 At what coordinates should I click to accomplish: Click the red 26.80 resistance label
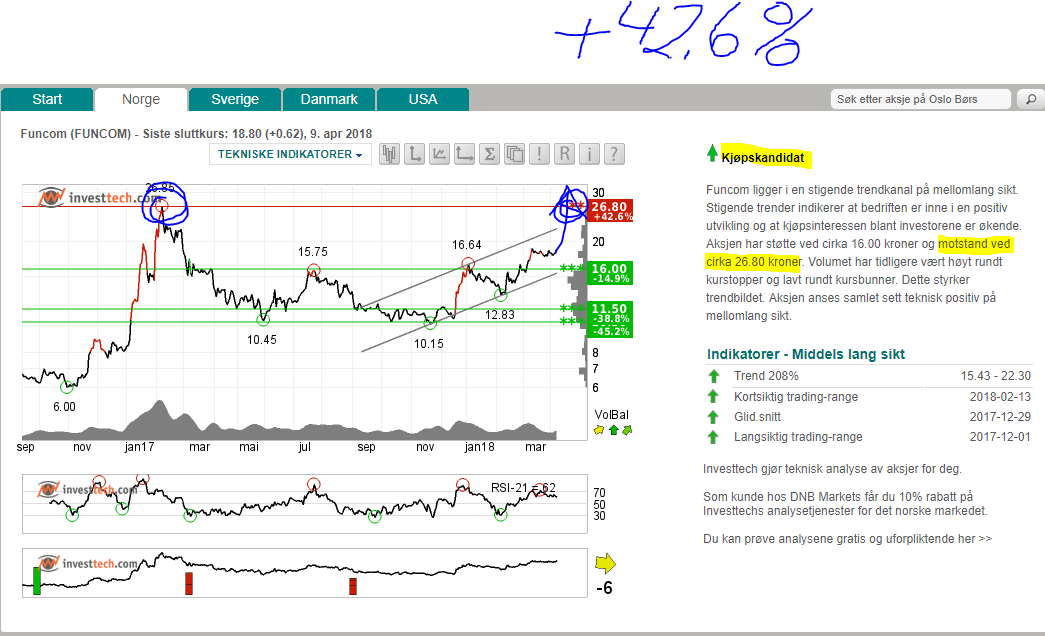point(610,211)
